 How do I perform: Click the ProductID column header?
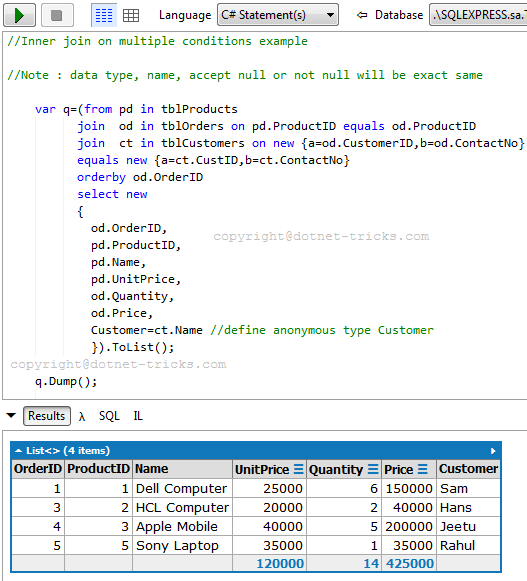tap(98, 469)
